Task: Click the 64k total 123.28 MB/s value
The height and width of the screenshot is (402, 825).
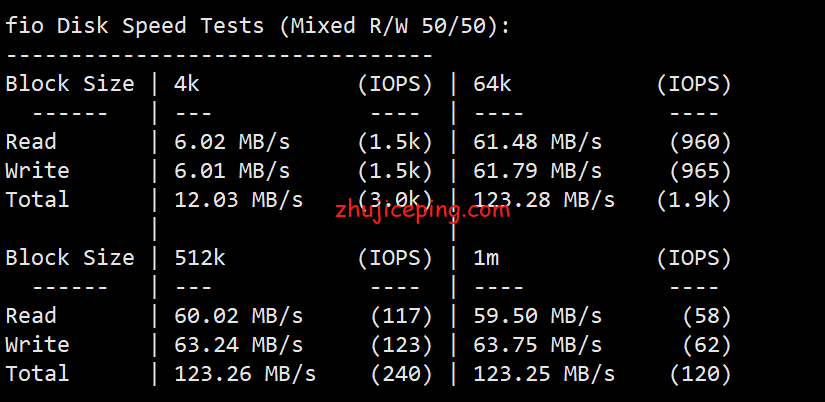Action: click(544, 200)
